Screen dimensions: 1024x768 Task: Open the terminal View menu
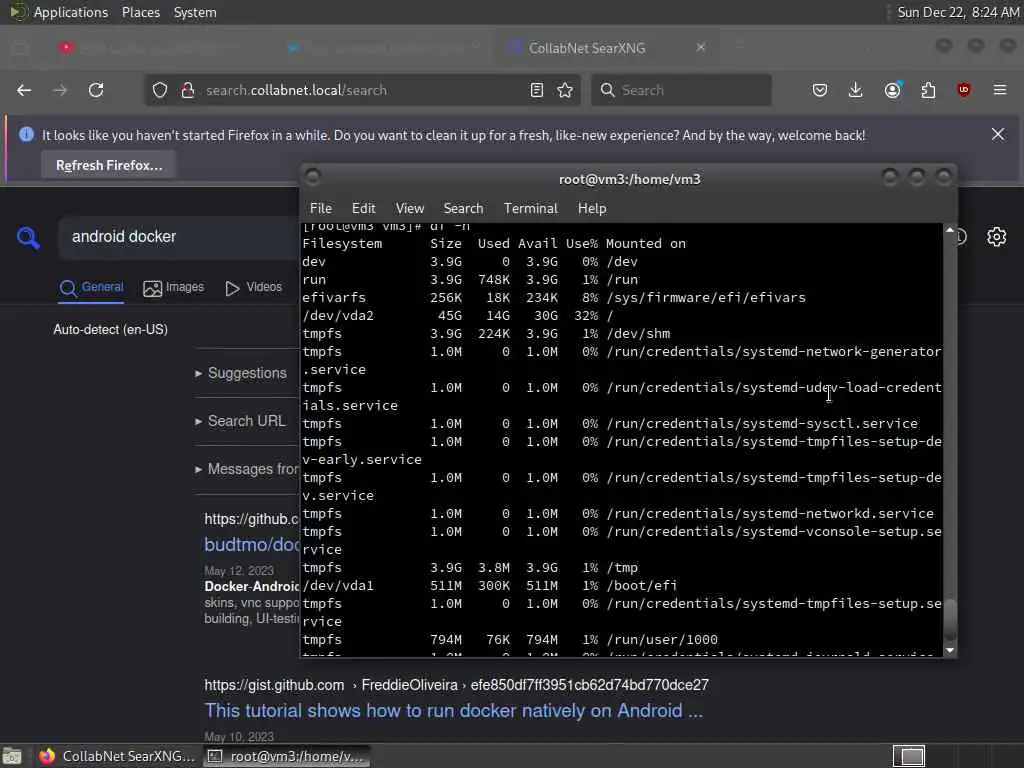coord(409,208)
